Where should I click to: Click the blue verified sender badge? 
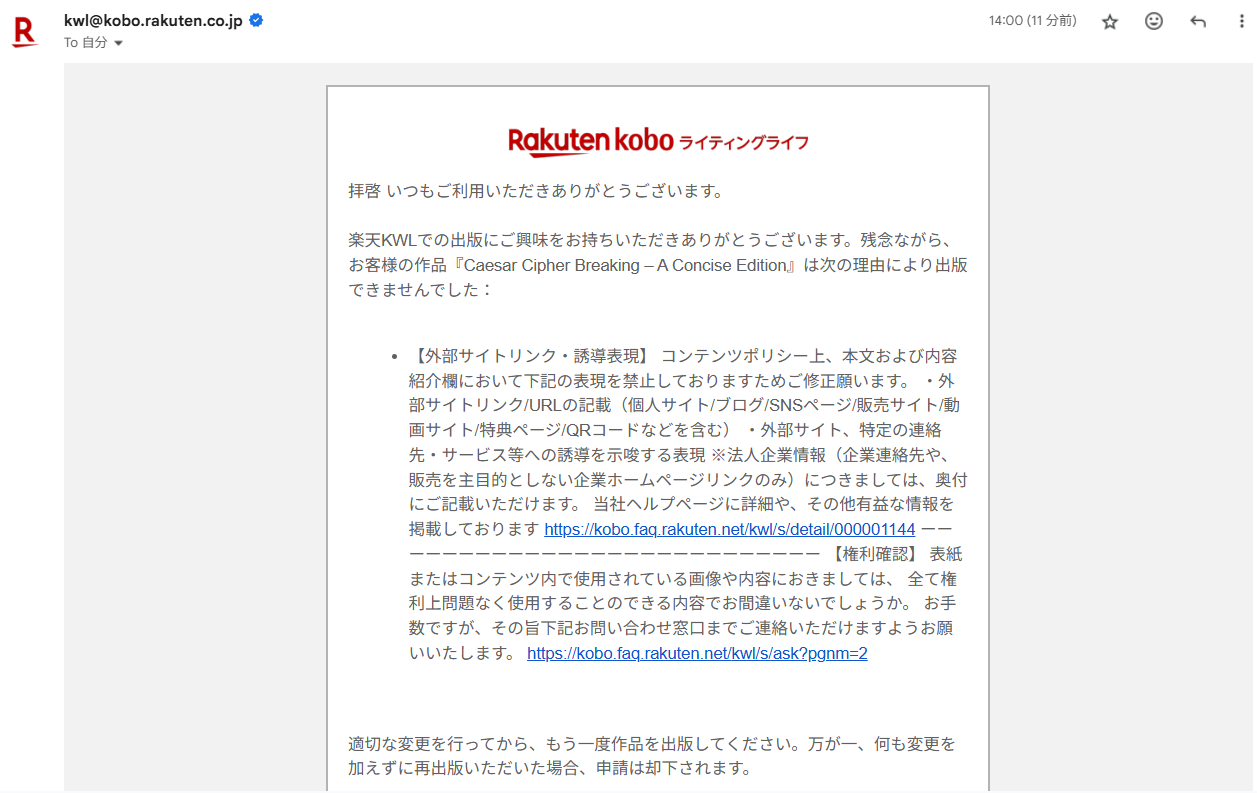[x=257, y=21]
